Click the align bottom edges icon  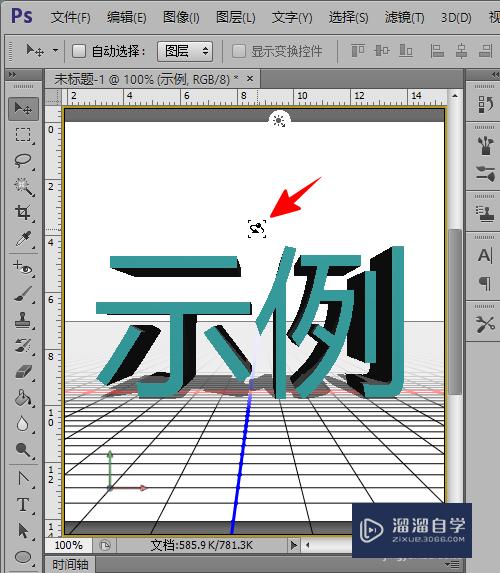[406, 51]
